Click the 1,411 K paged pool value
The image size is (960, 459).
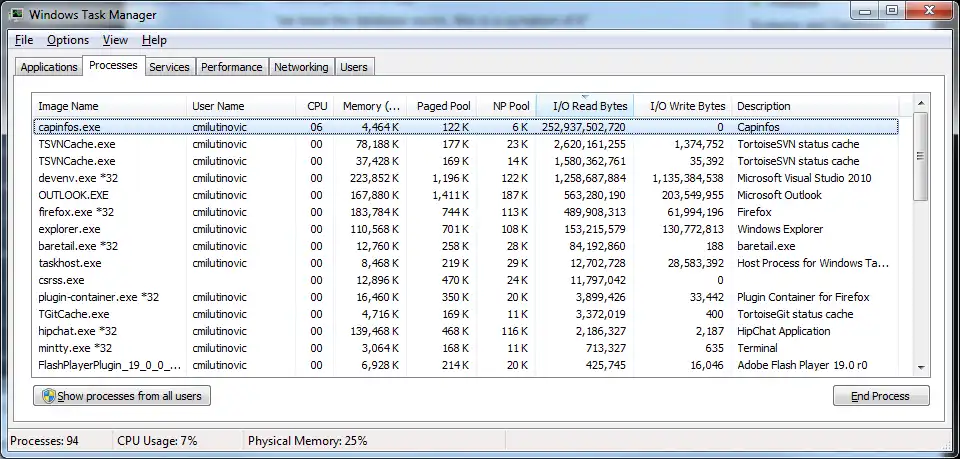(451, 195)
